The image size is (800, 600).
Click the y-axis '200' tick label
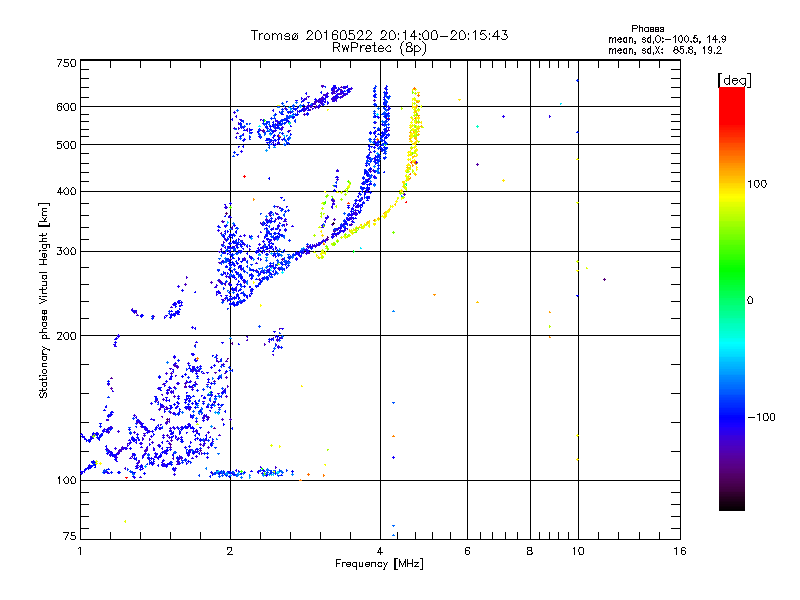pos(67,336)
